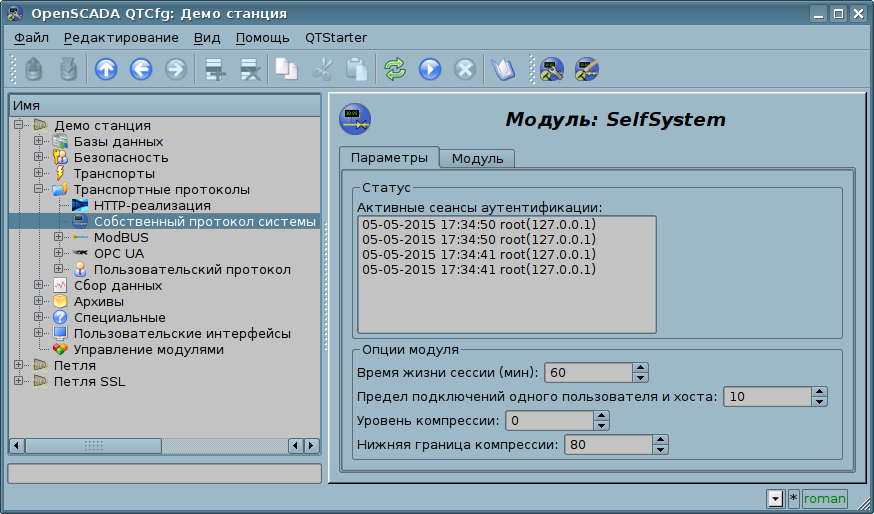
Task: Click the Предел подключений input field
Action: [768, 397]
